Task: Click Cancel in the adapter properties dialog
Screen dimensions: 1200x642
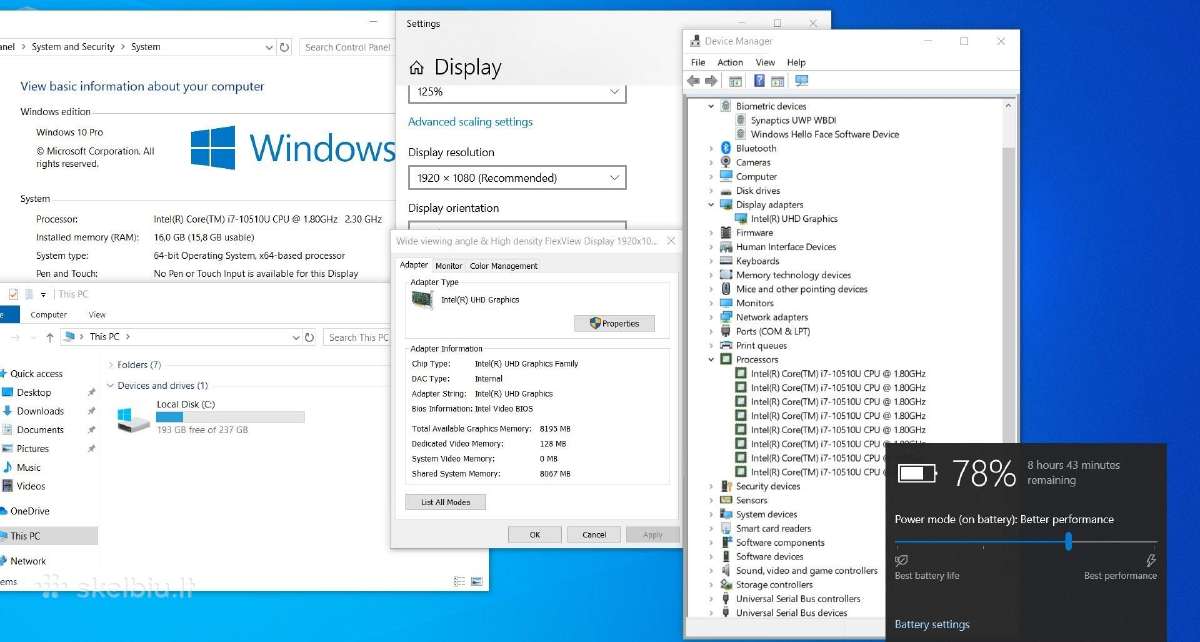Action: click(594, 535)
